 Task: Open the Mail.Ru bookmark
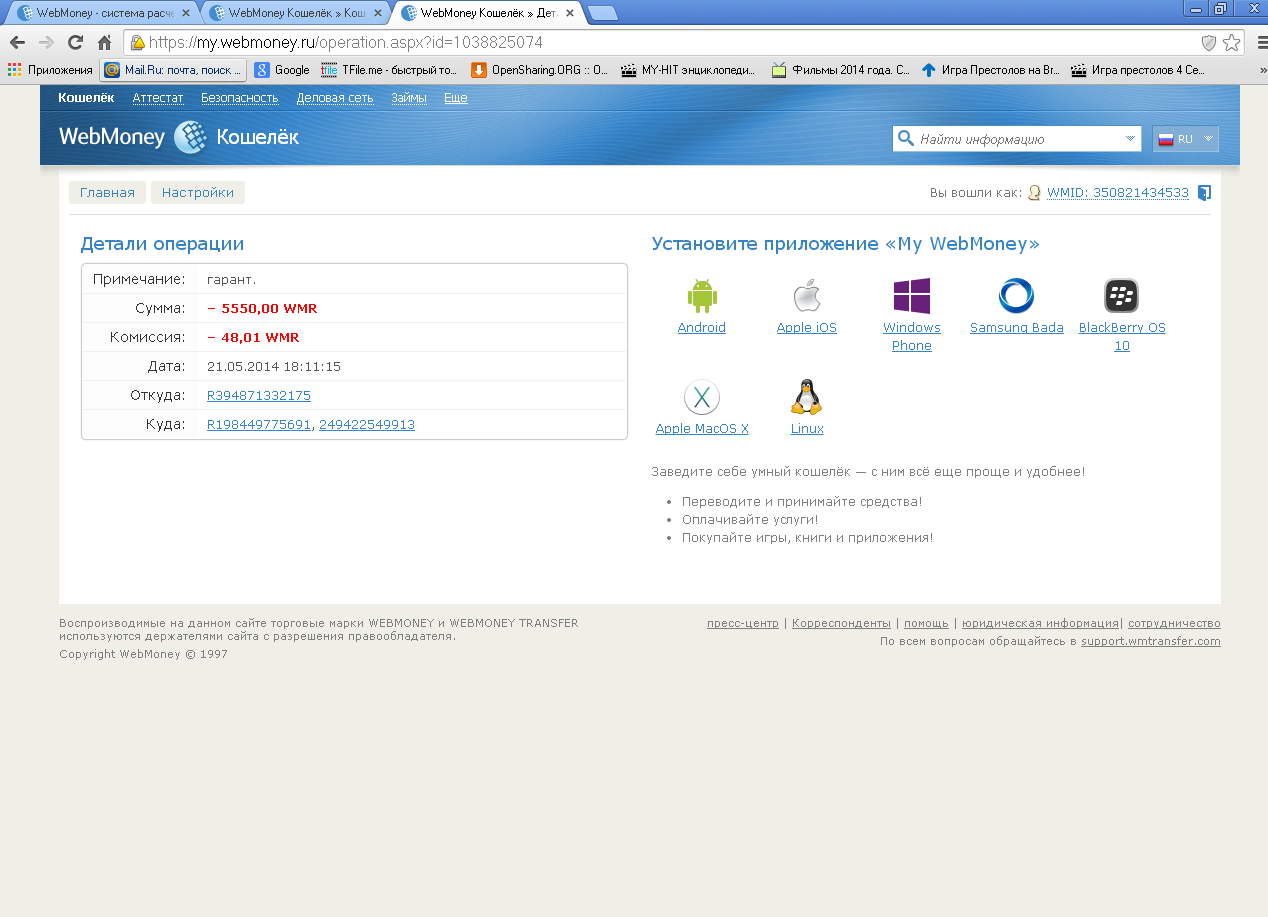point(174,70)
